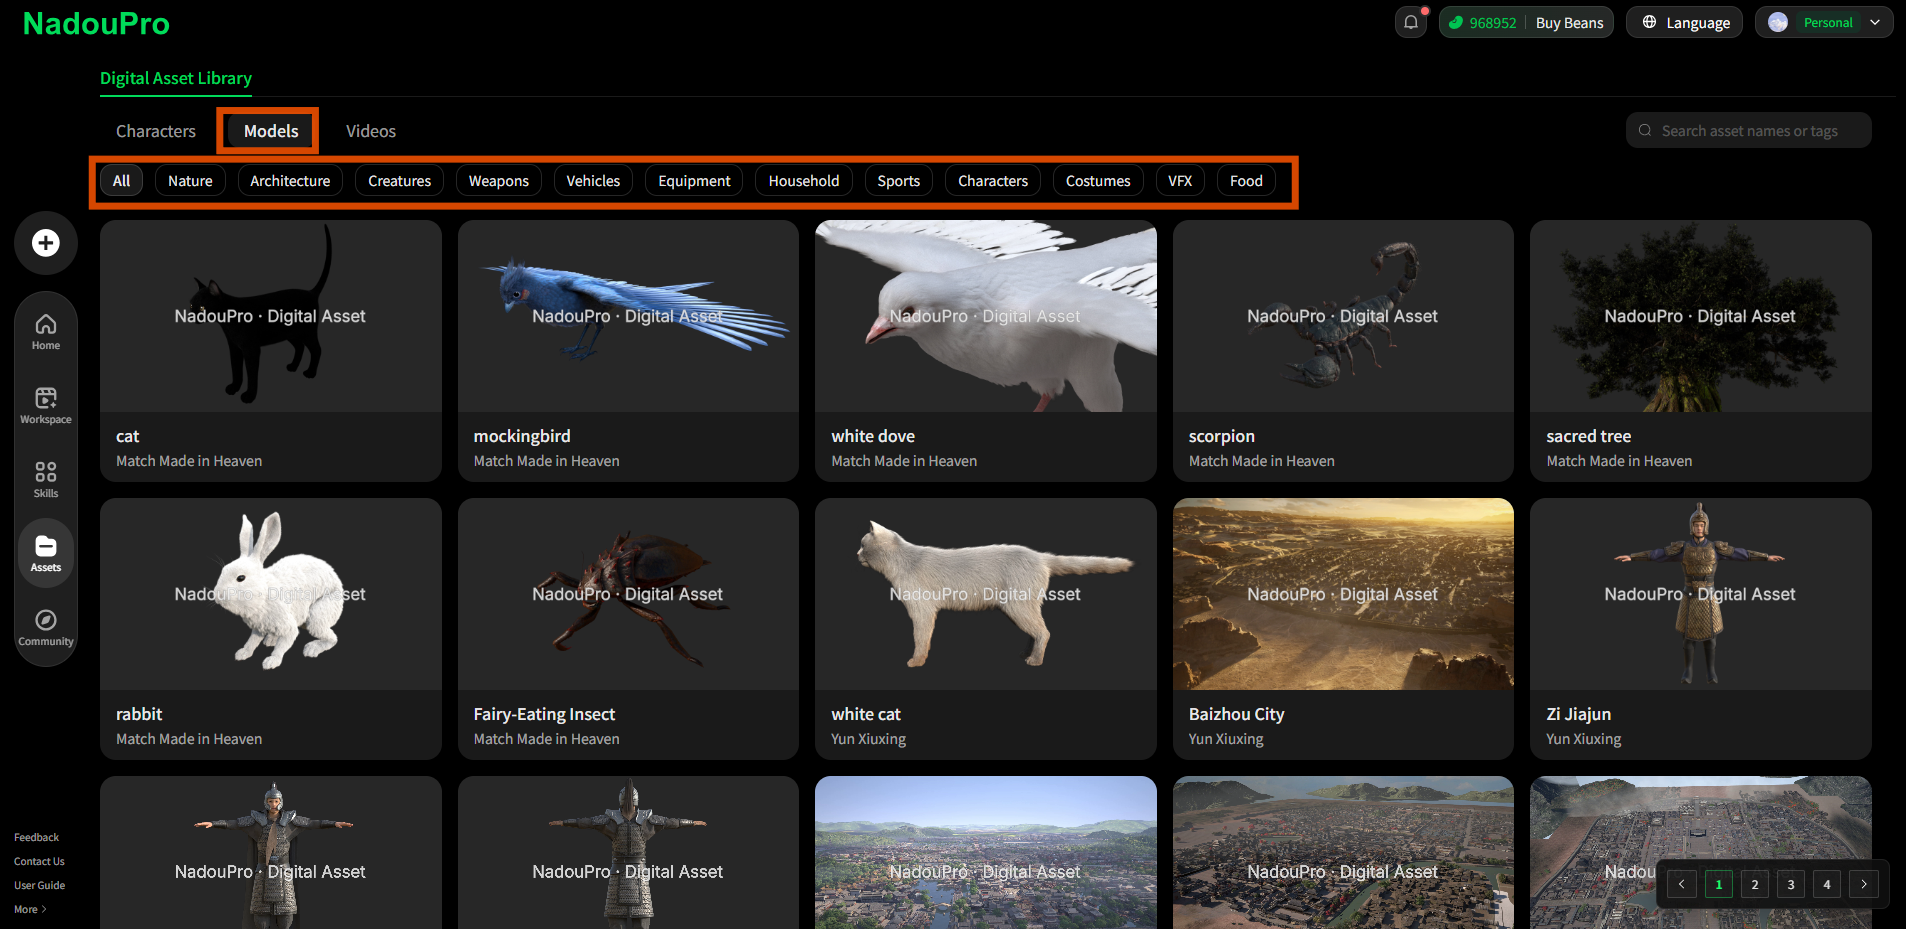
Task: Open Community from the sidebar
Action: pos(46,628)
